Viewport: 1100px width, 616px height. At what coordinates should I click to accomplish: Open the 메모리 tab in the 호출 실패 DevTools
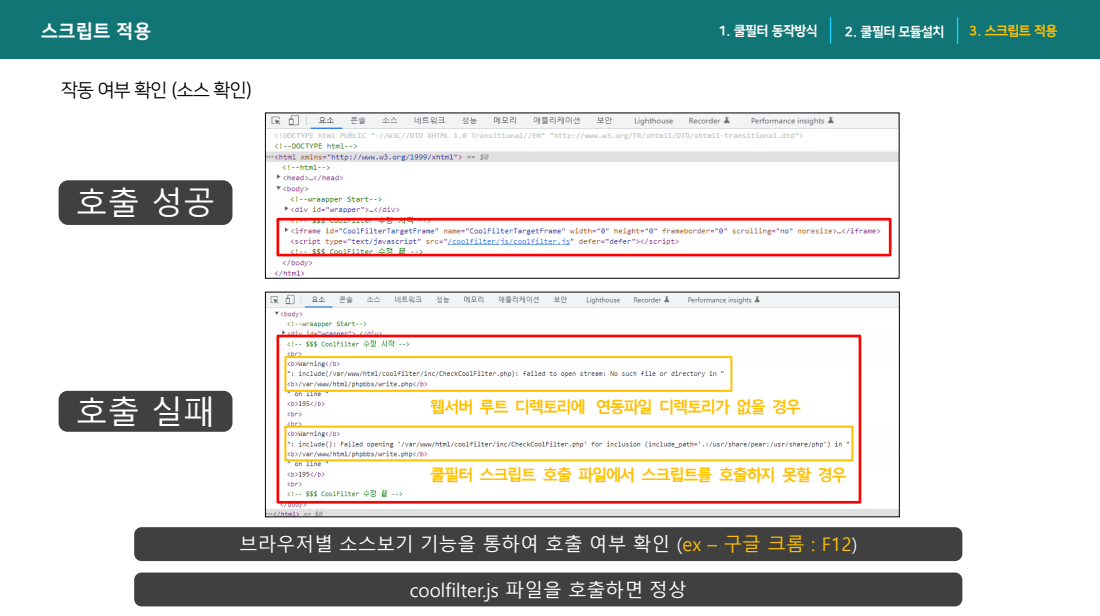[474, 300]
